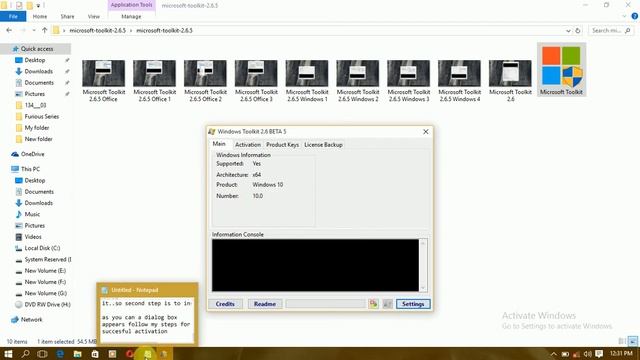Refresh the Explorer folder view
Viewport: 640px width, 360px height.
pos(578,30)
